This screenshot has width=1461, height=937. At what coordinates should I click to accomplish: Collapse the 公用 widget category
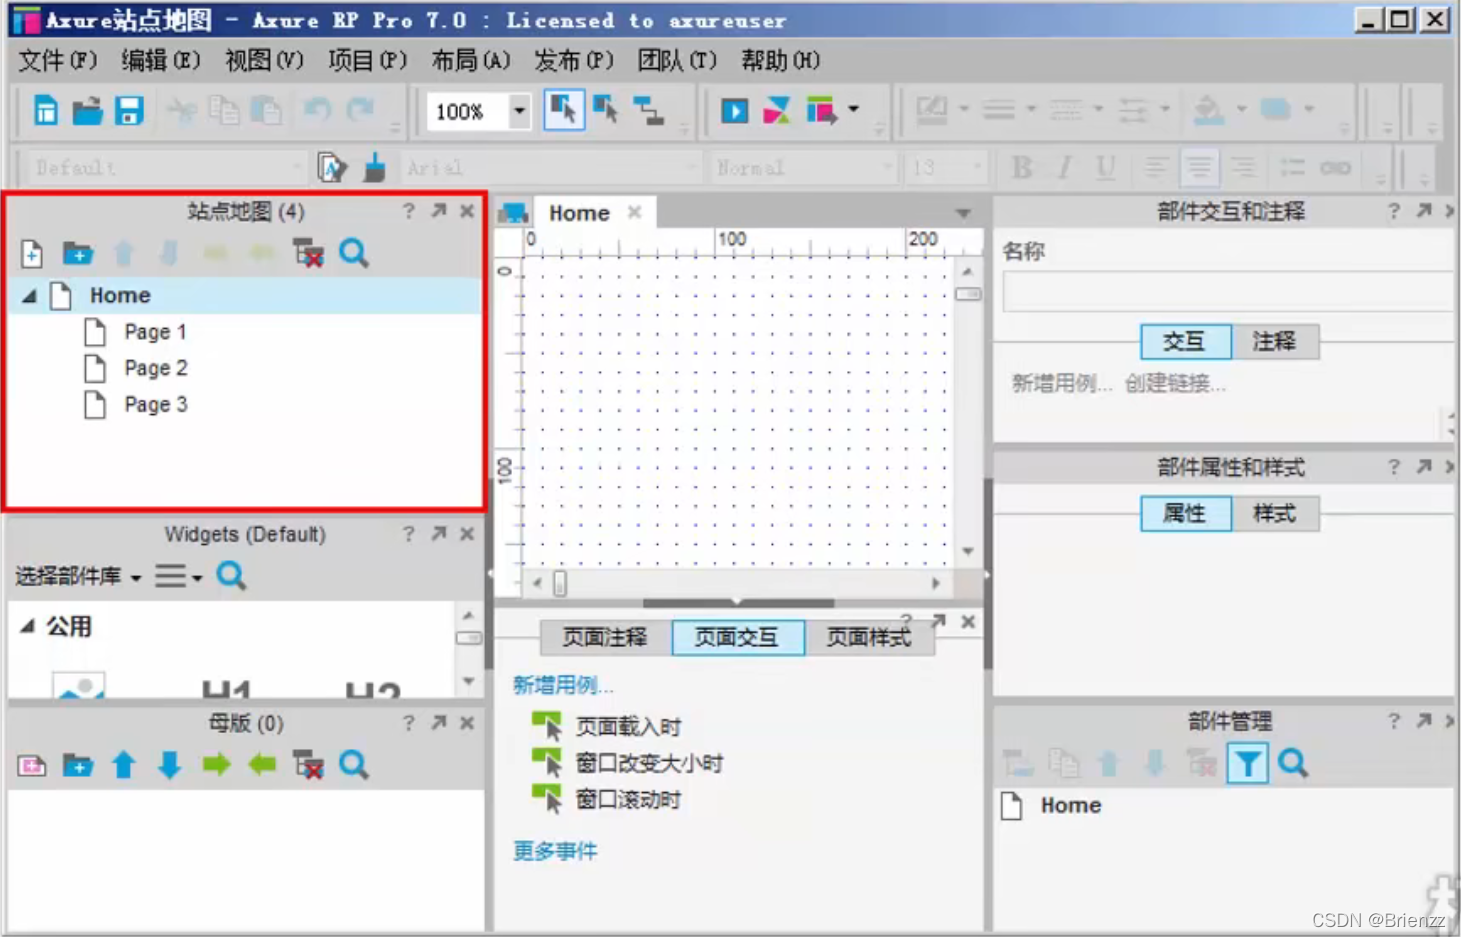(28, 626)
